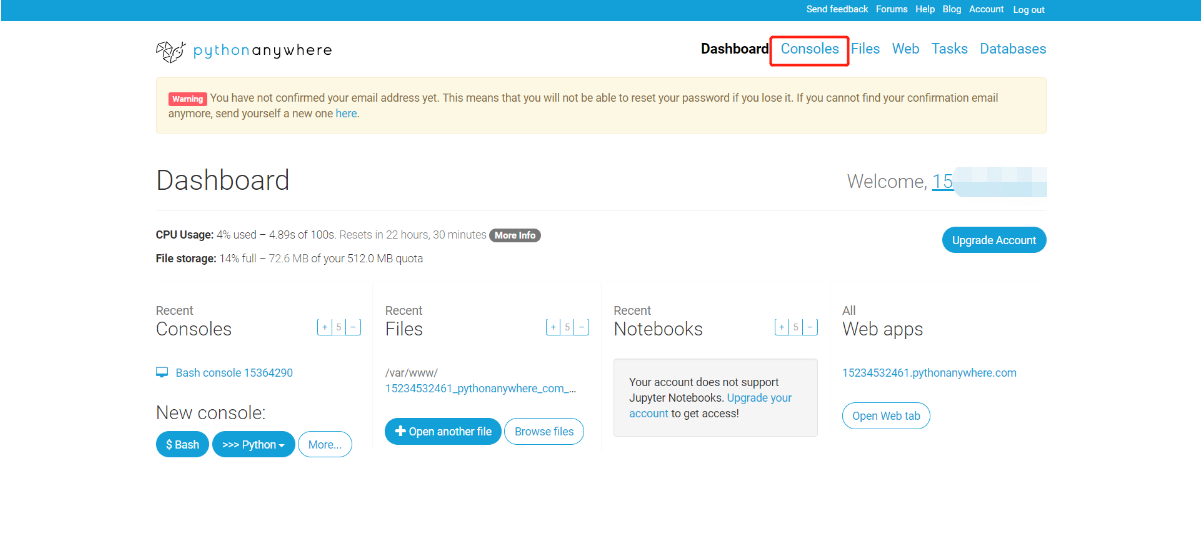Switch to the Files navigation tab
Image resolution: width=1201 pixels, height=546 pixels.
tap(865, 49)
